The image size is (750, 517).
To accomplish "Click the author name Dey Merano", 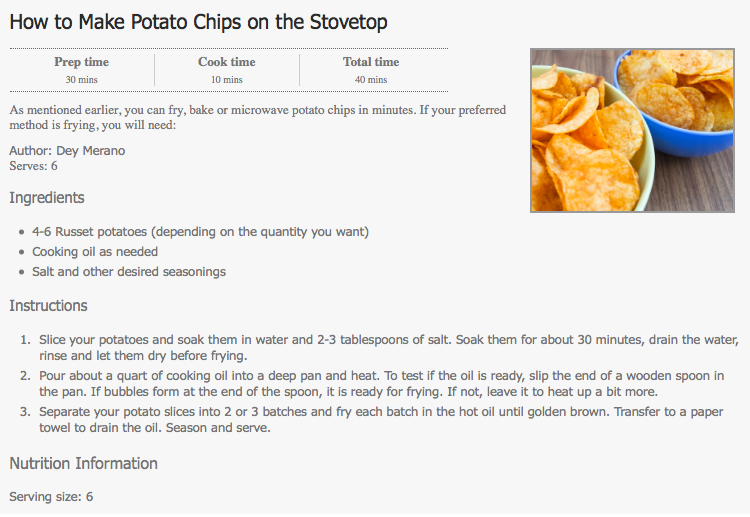I will [x=90, y=151].
